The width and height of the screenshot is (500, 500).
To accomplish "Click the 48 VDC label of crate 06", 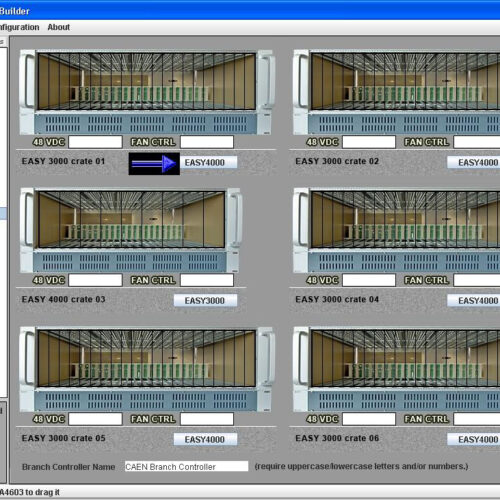I will [322, 419].
